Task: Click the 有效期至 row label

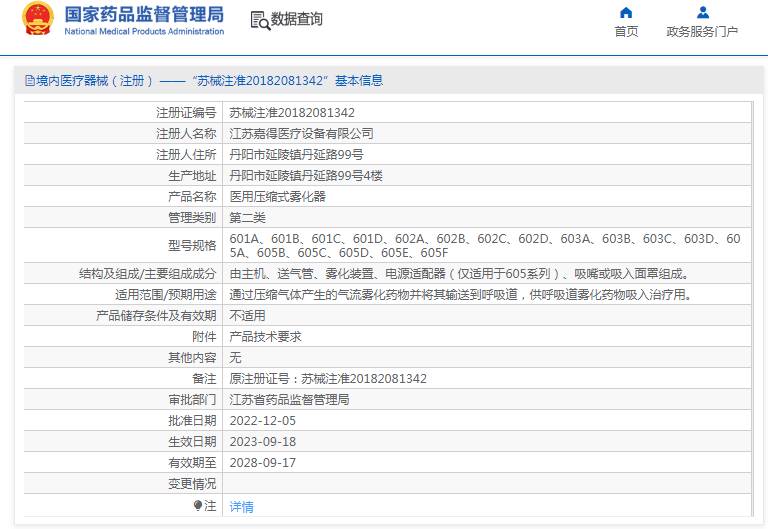Action: (192, 463)
